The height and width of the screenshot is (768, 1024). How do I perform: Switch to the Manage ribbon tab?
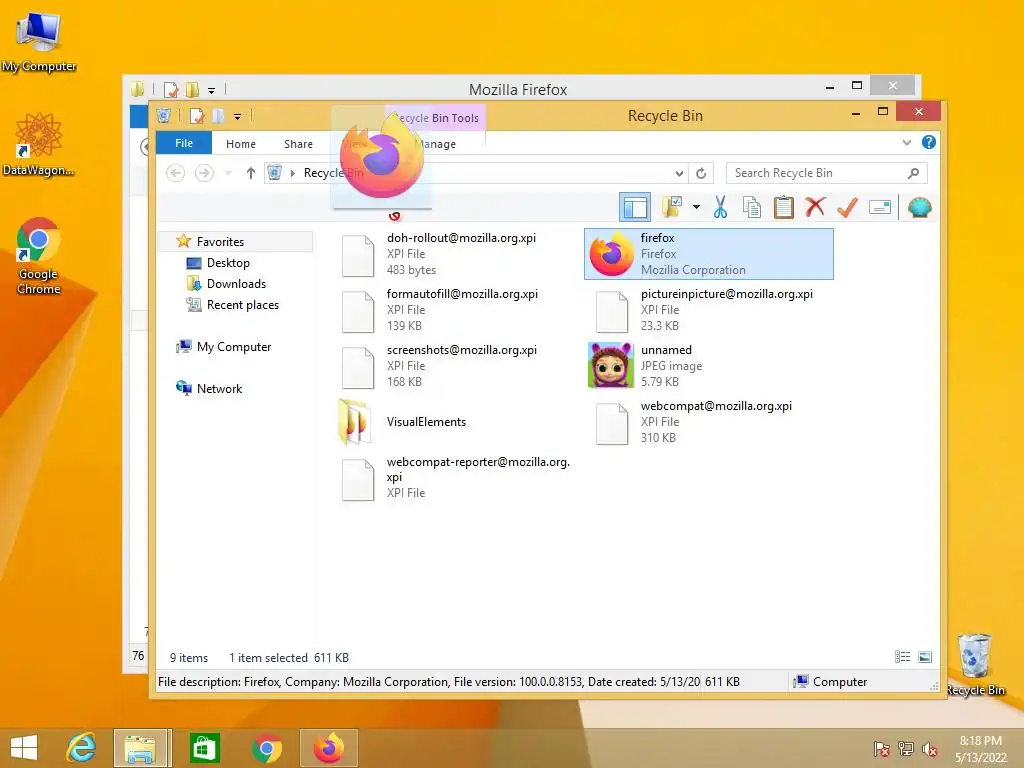(x=436, y=144)
